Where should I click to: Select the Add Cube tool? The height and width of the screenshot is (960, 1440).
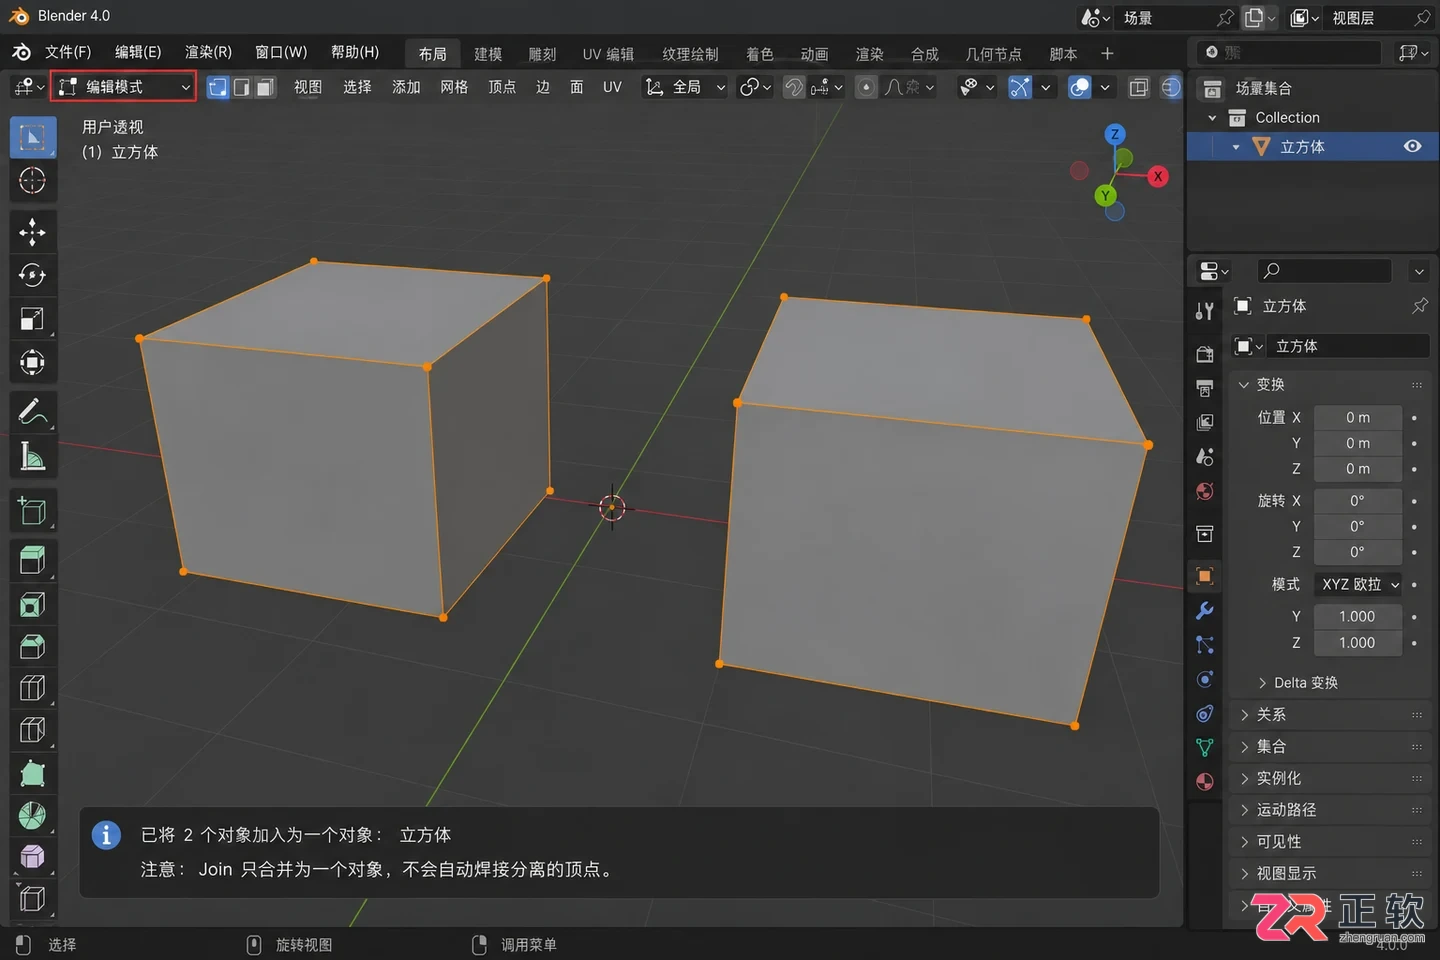[33, 511]
